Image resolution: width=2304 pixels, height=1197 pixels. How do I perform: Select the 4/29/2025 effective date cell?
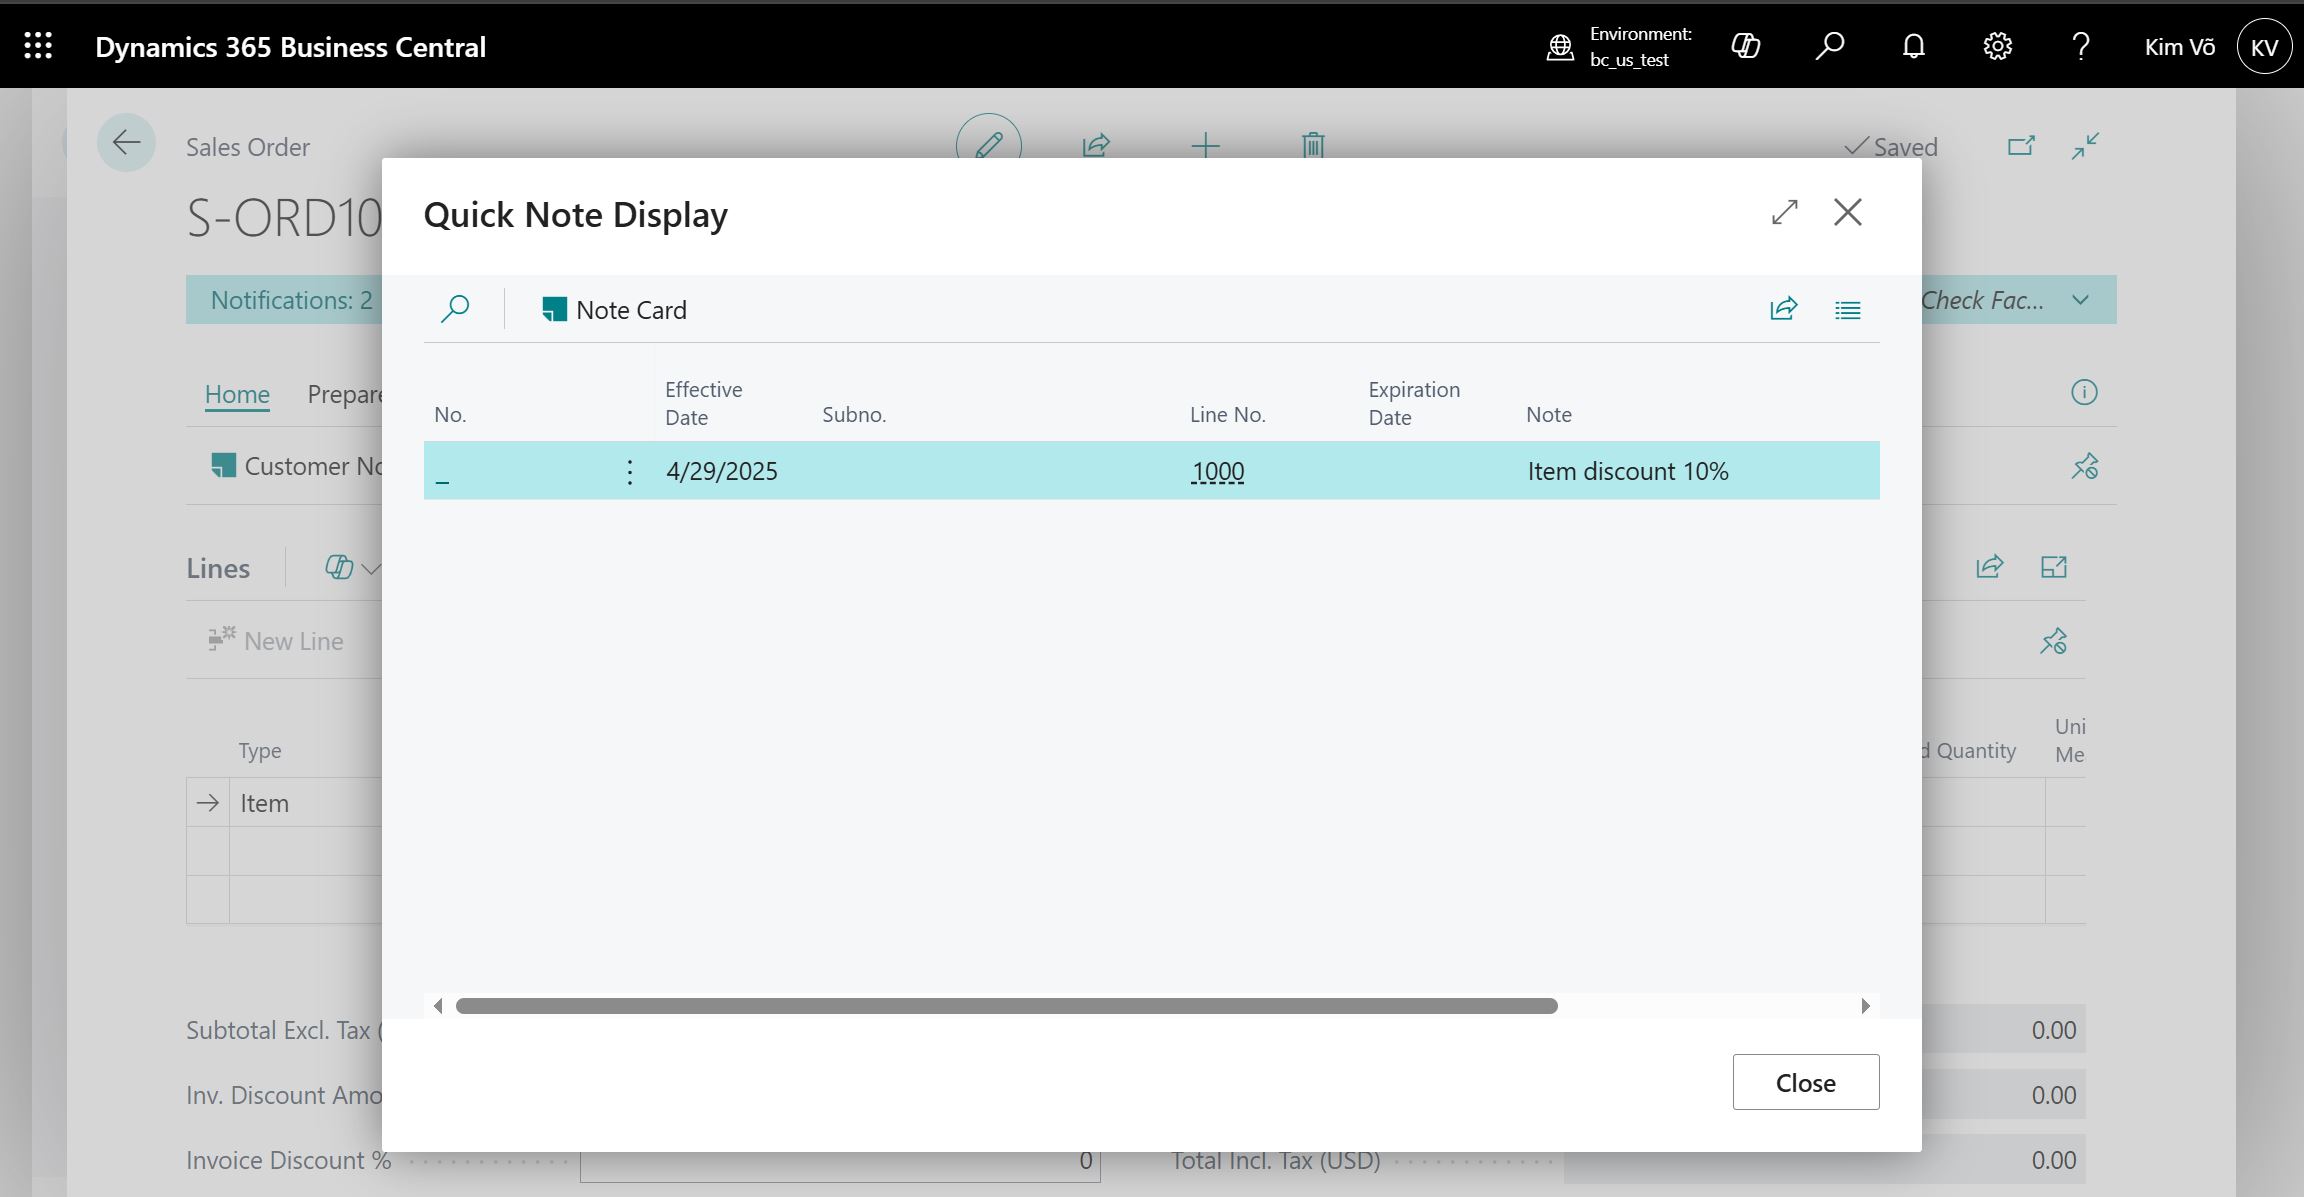tap(722, 471)
